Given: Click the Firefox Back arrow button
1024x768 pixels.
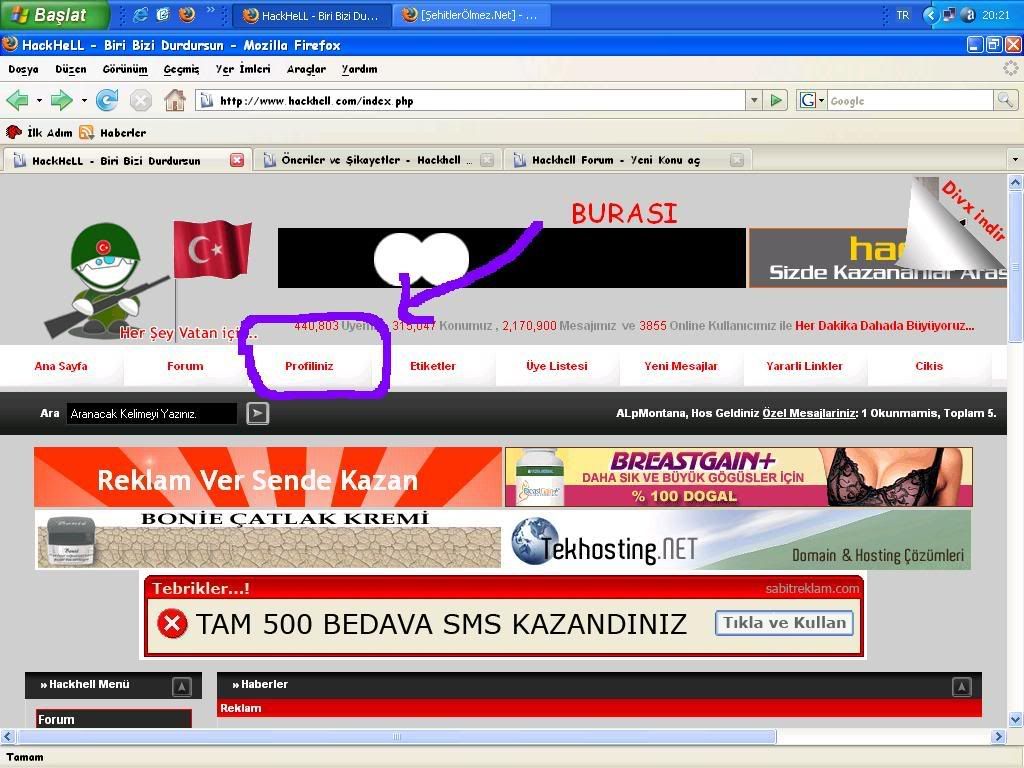Looking at the screenshot, I should [18, 101].
